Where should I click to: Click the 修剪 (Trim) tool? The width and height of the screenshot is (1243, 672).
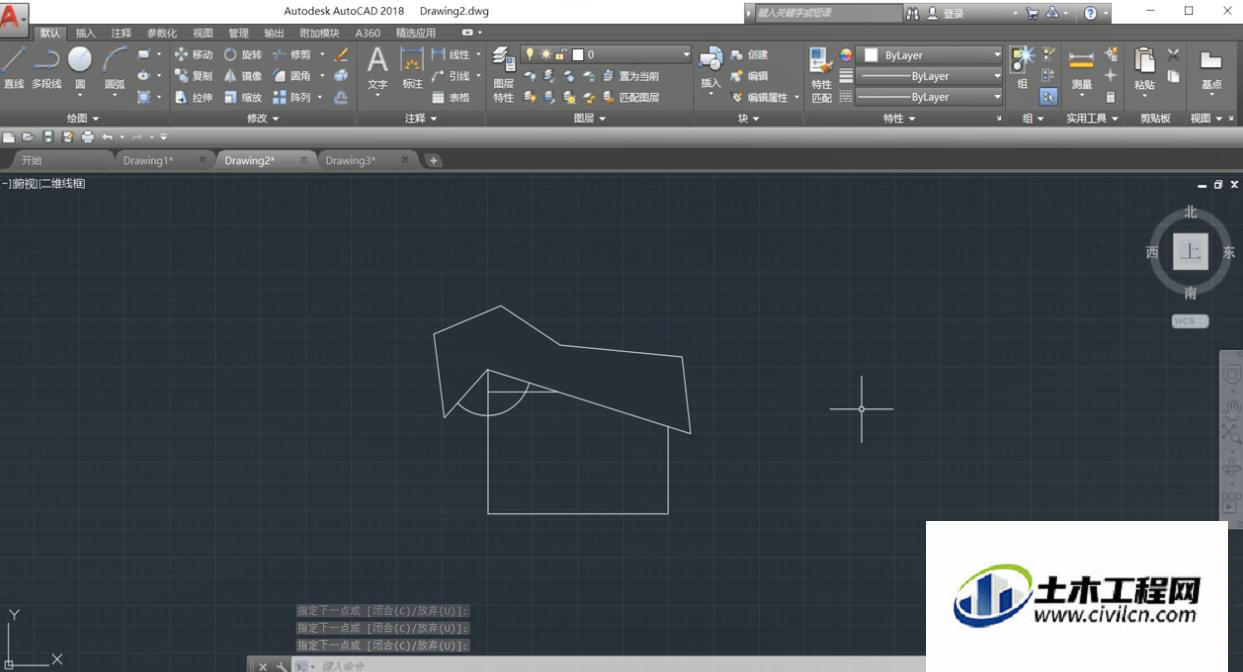(x=292, y=54)
